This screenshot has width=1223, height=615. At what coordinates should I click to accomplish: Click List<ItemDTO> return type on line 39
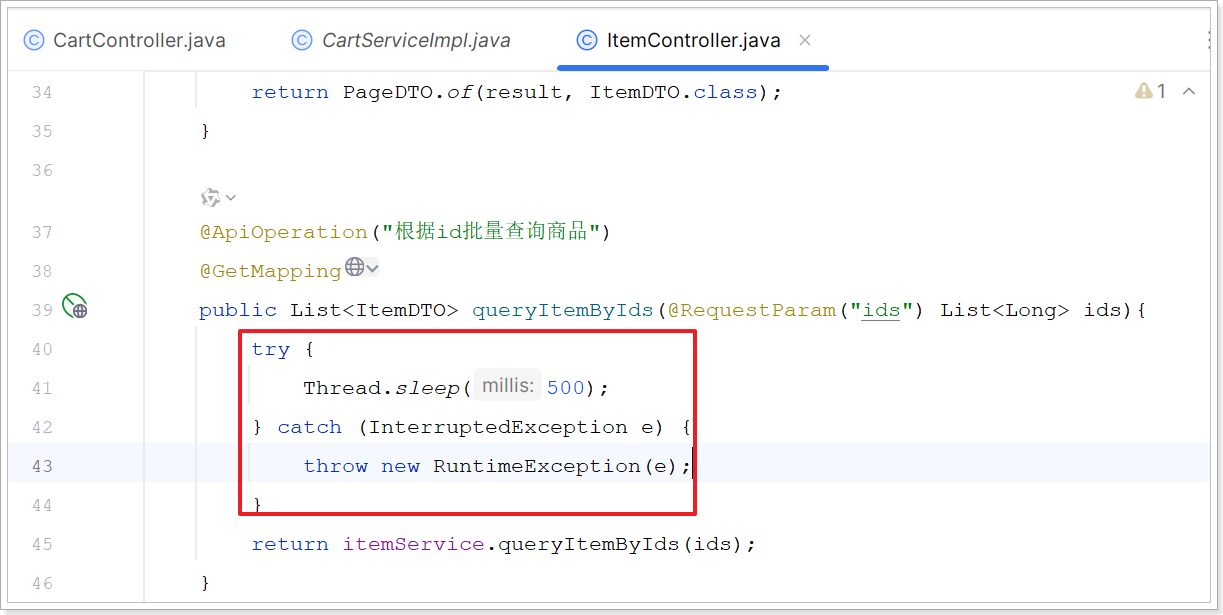tap(374, 310)
